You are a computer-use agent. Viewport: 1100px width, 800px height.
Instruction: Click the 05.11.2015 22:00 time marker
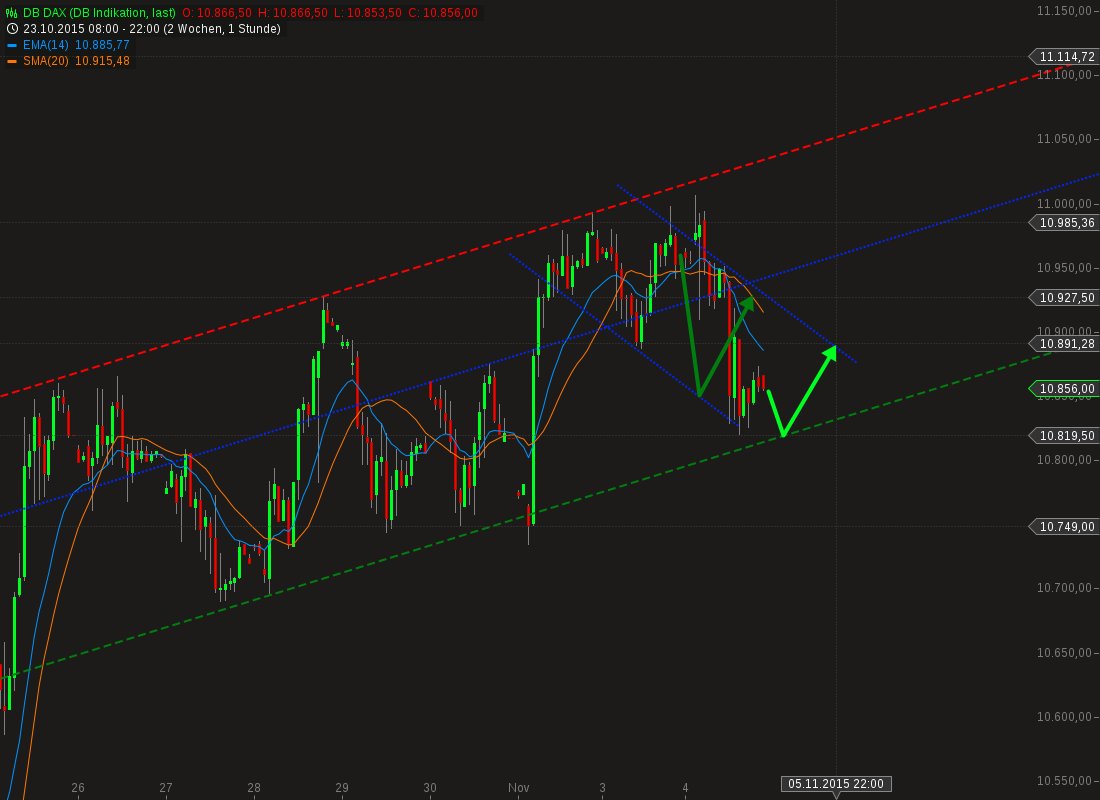[x=836, y=784]
